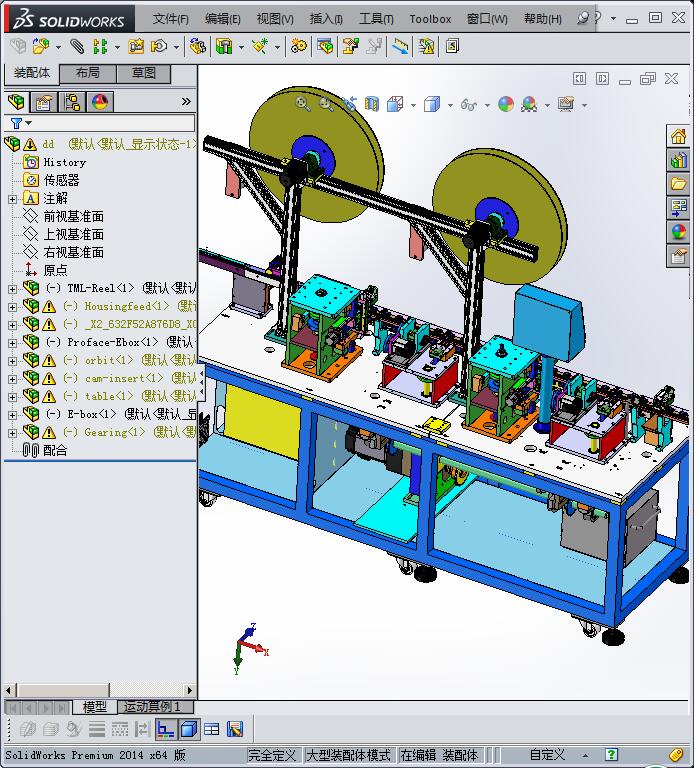Open the PropertyManager panel tab
Screen dimensions: 694x768
[44, 102]
